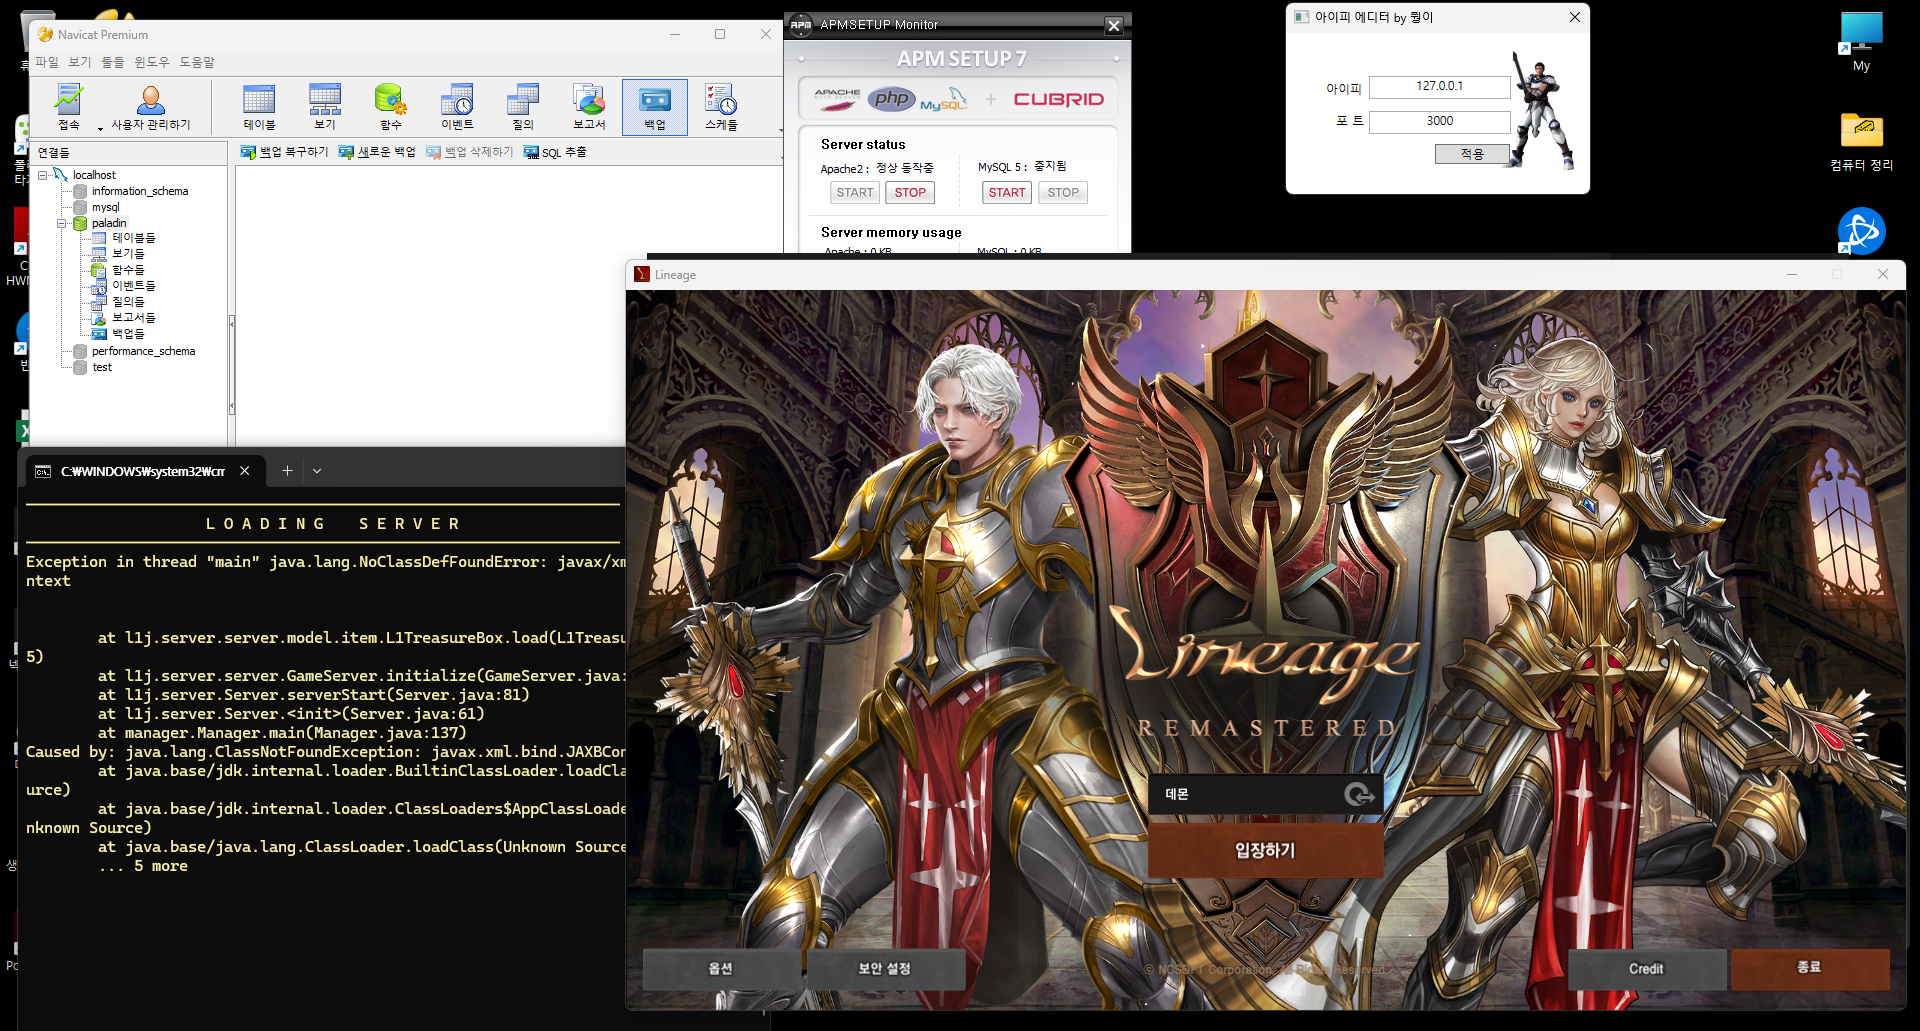
Task: Click 적용 apply in IP editor
Action: (1472, 154)
